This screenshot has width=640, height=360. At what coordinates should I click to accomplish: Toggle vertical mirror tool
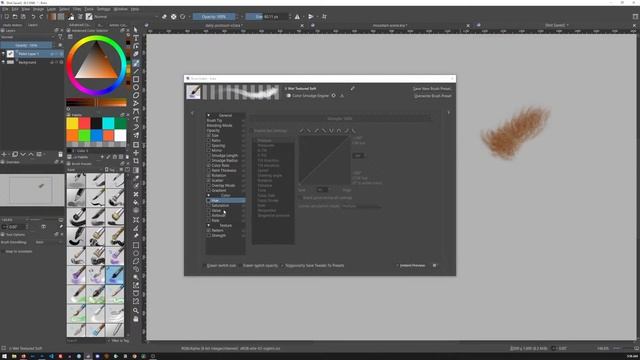click(311, 17)
